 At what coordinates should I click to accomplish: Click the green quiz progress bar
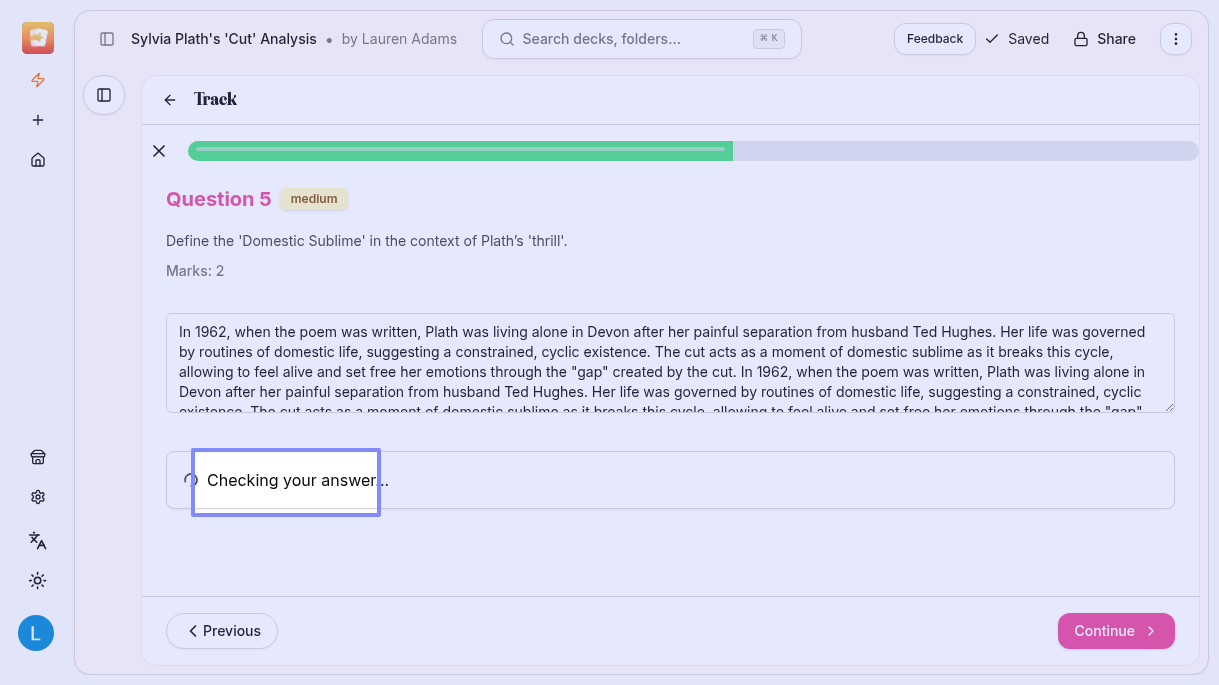click(x=460, y=151)
